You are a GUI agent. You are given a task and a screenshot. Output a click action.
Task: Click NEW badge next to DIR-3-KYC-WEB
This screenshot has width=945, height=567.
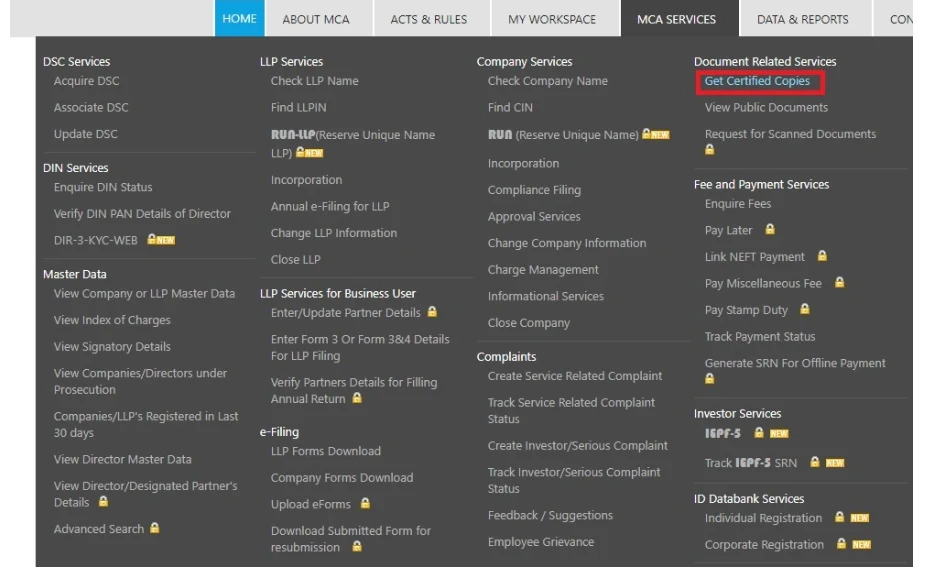tap(166, 240)
